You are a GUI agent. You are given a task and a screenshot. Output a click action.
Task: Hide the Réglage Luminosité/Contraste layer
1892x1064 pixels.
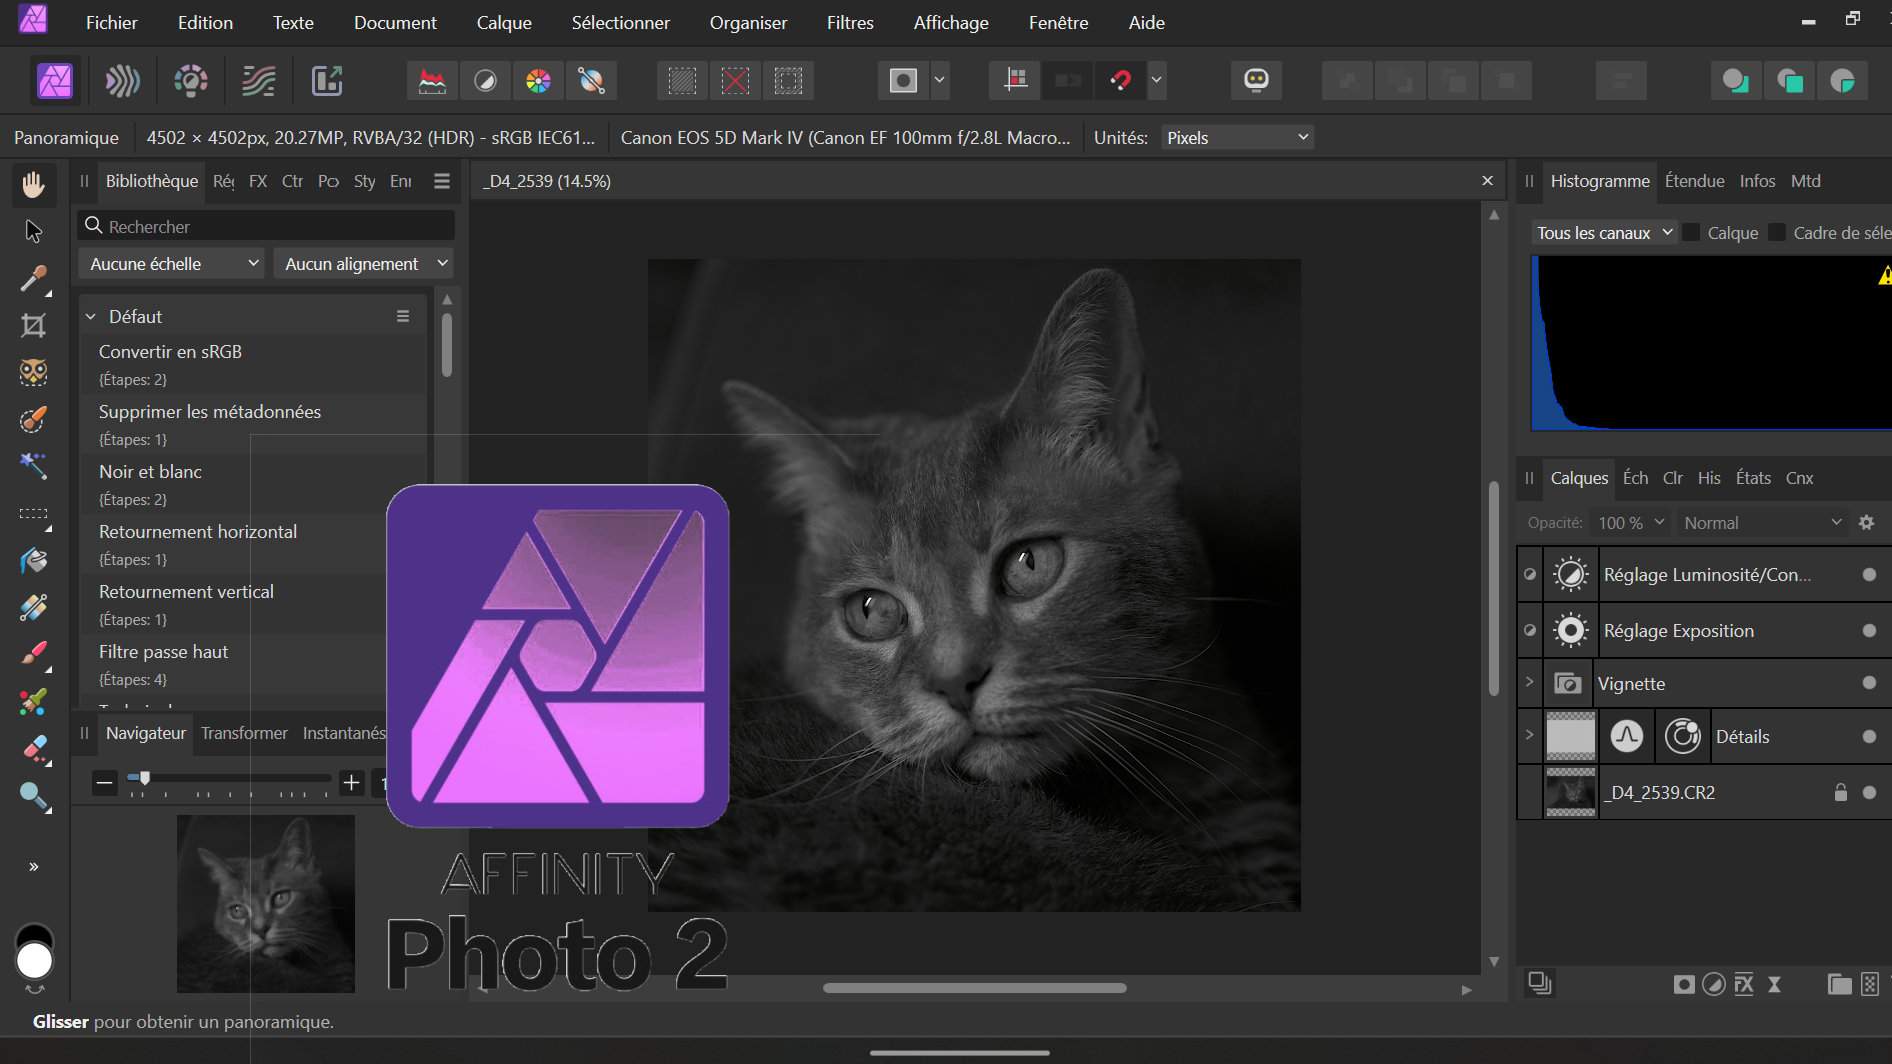[1869, 575]
